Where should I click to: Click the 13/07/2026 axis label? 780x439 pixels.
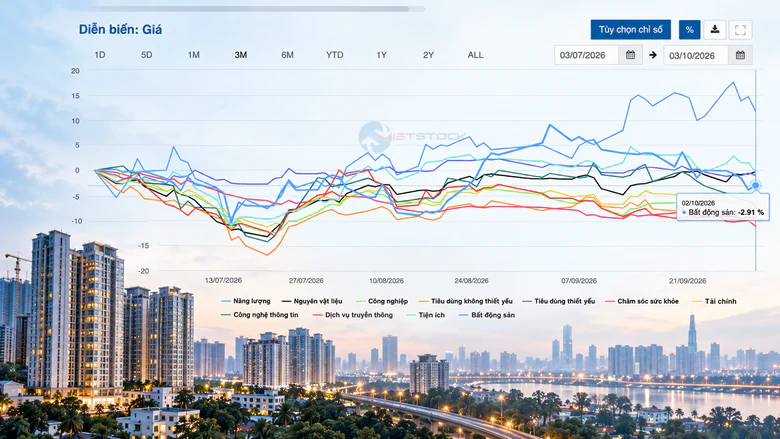pyautogui.click(x=223, y=281)
